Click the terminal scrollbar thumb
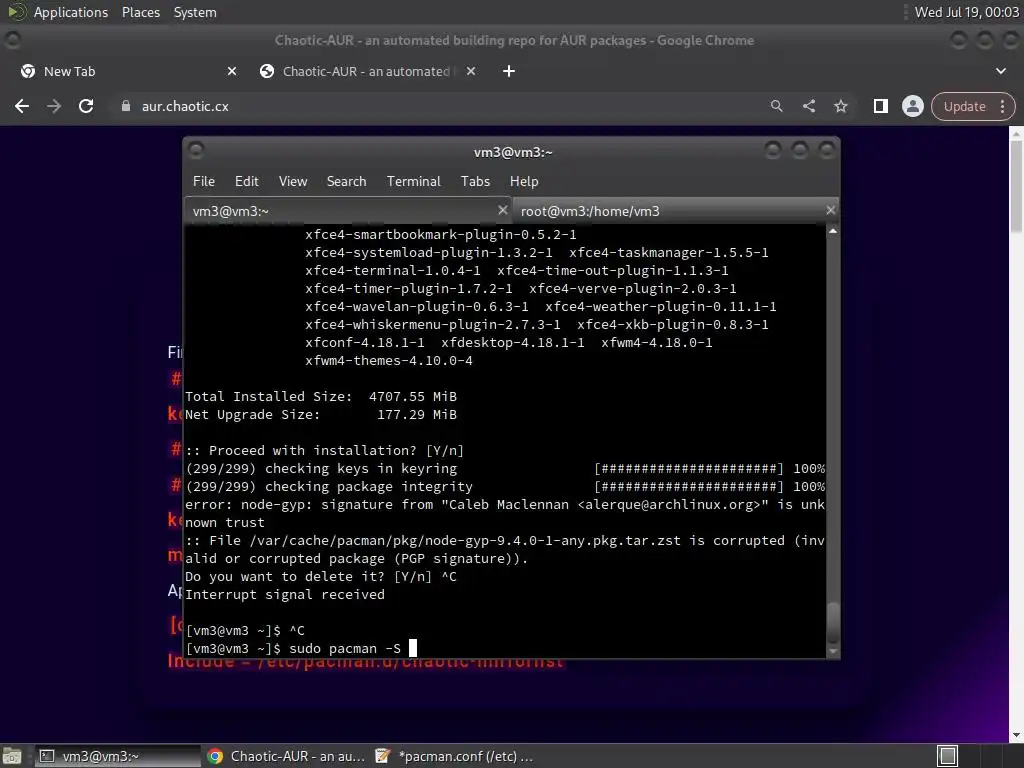Viewport: 1024px width, 768px height. coord(833,623)
